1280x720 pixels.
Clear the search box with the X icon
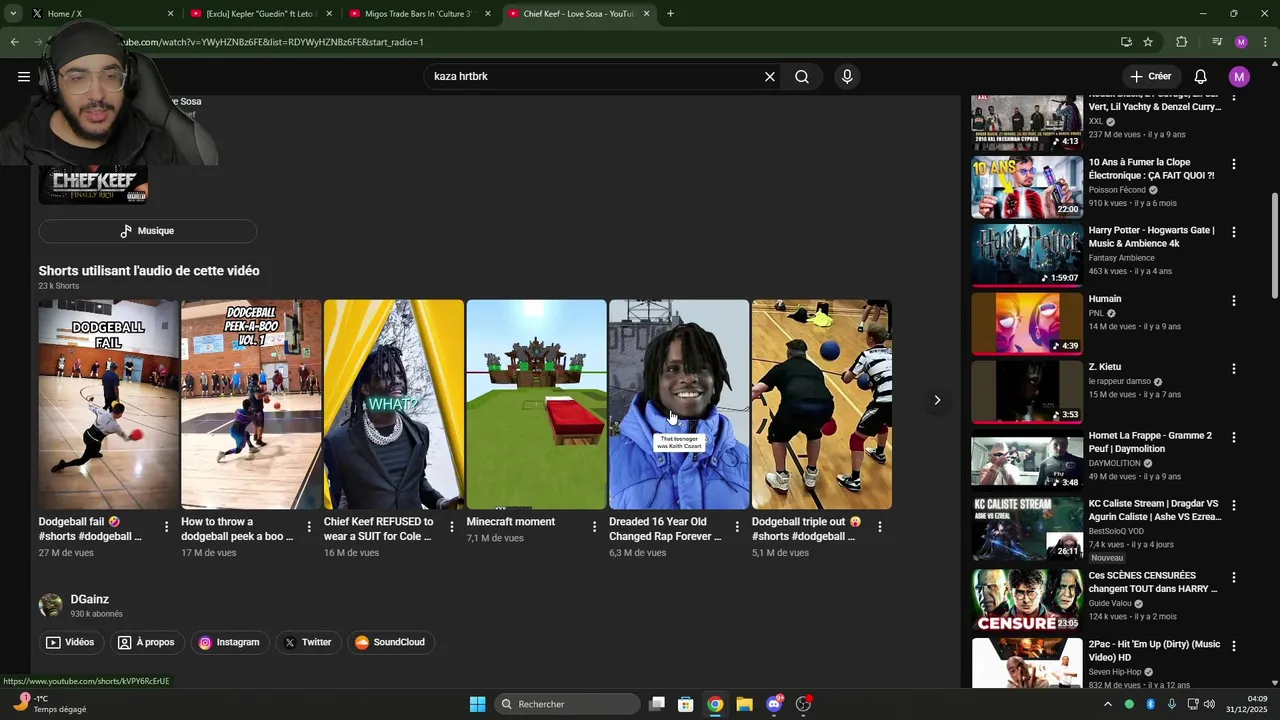[x=770, y=77]
